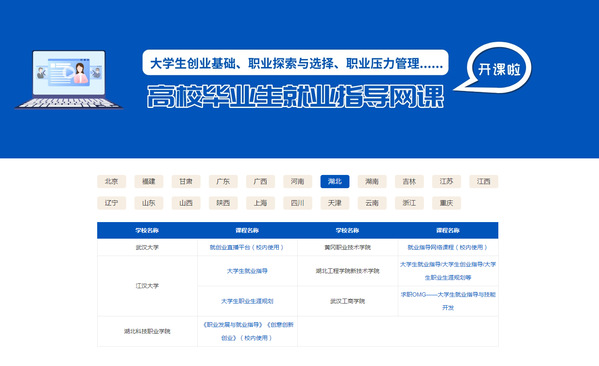Choose the 江苏 province tab
Image resolution: width=599 pixels, height=366 pixels.
coord(447,181)
